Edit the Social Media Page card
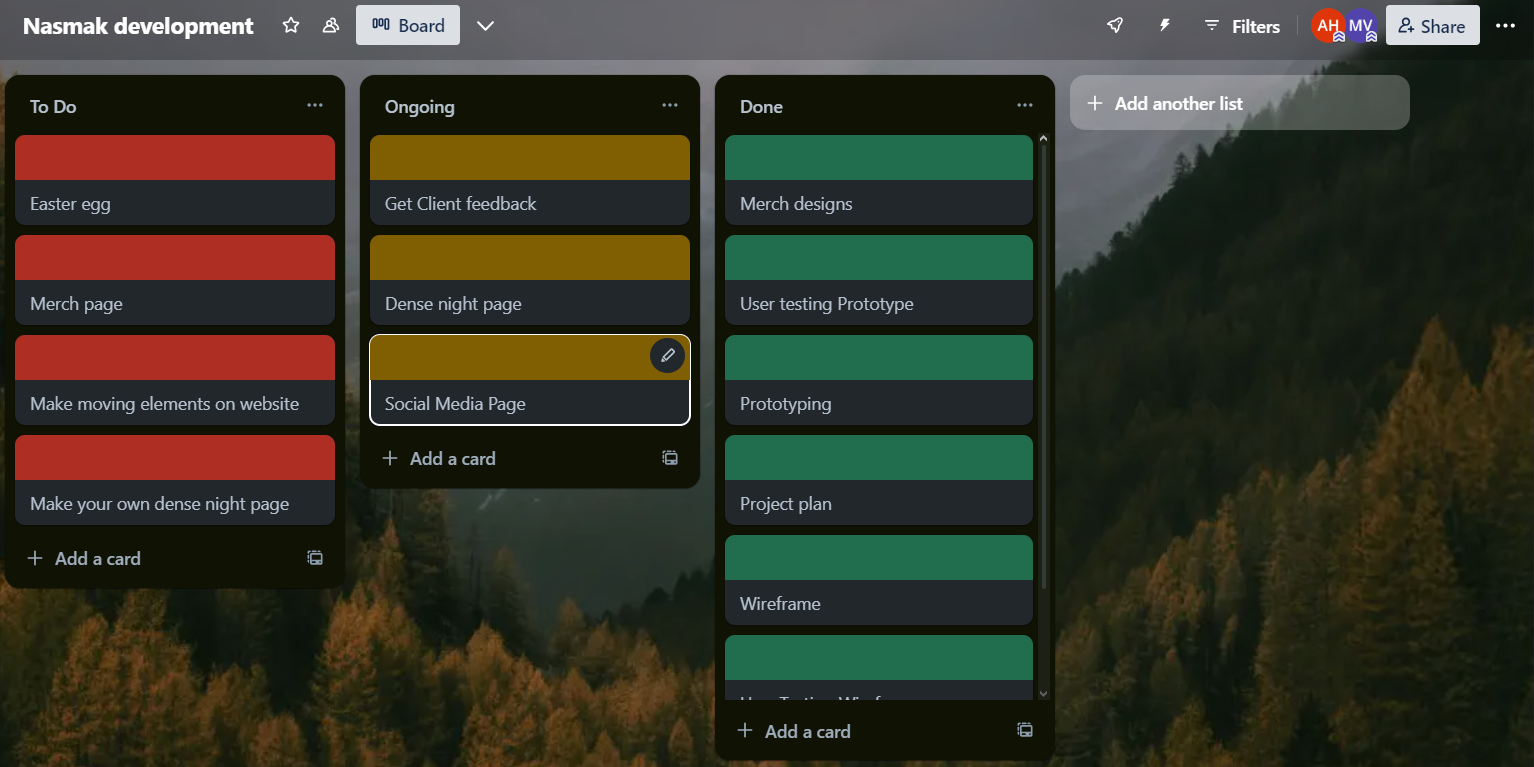 click(668, 355)
